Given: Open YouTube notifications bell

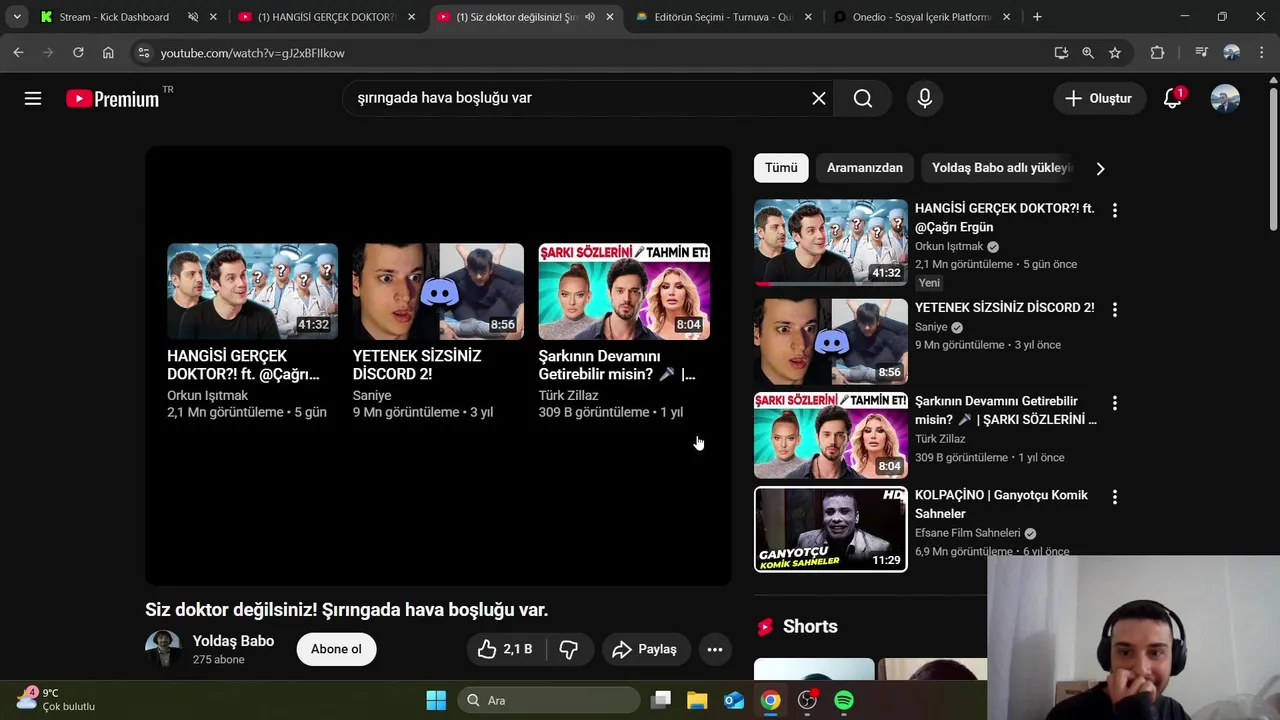Looking at the screenshot, I should [1173, 98].
